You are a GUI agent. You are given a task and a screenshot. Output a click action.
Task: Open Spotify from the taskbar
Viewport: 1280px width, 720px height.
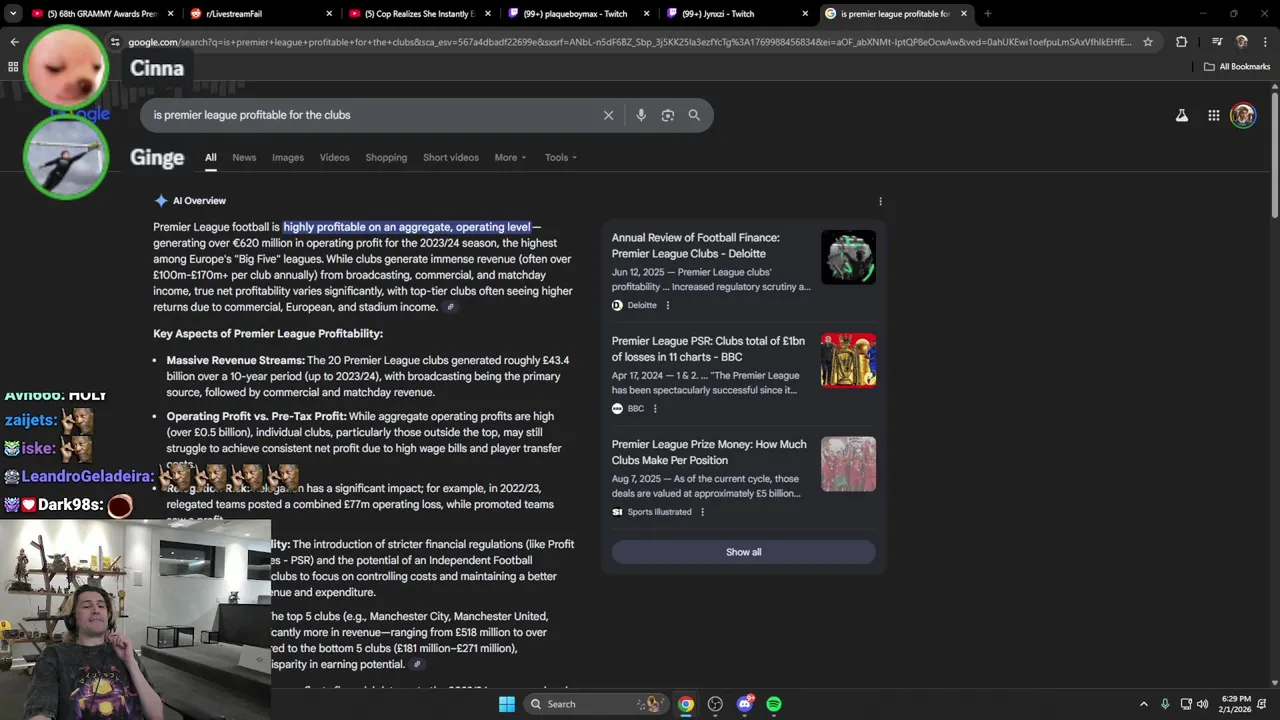pyautogui.click(x=774, y=704)
